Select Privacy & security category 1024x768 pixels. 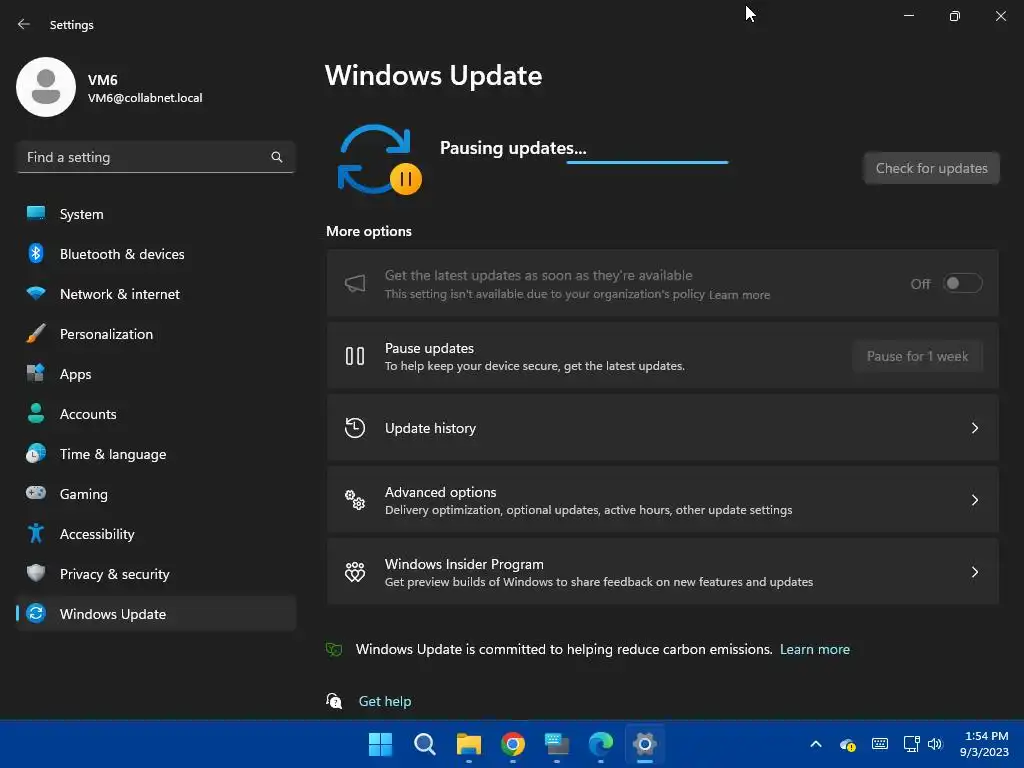pos(156,574)
